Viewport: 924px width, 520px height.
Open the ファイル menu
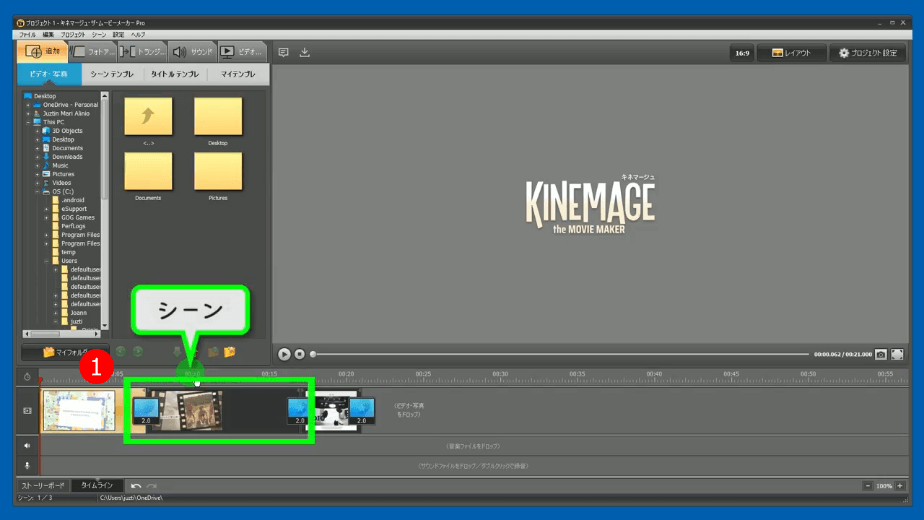point(27,34)
